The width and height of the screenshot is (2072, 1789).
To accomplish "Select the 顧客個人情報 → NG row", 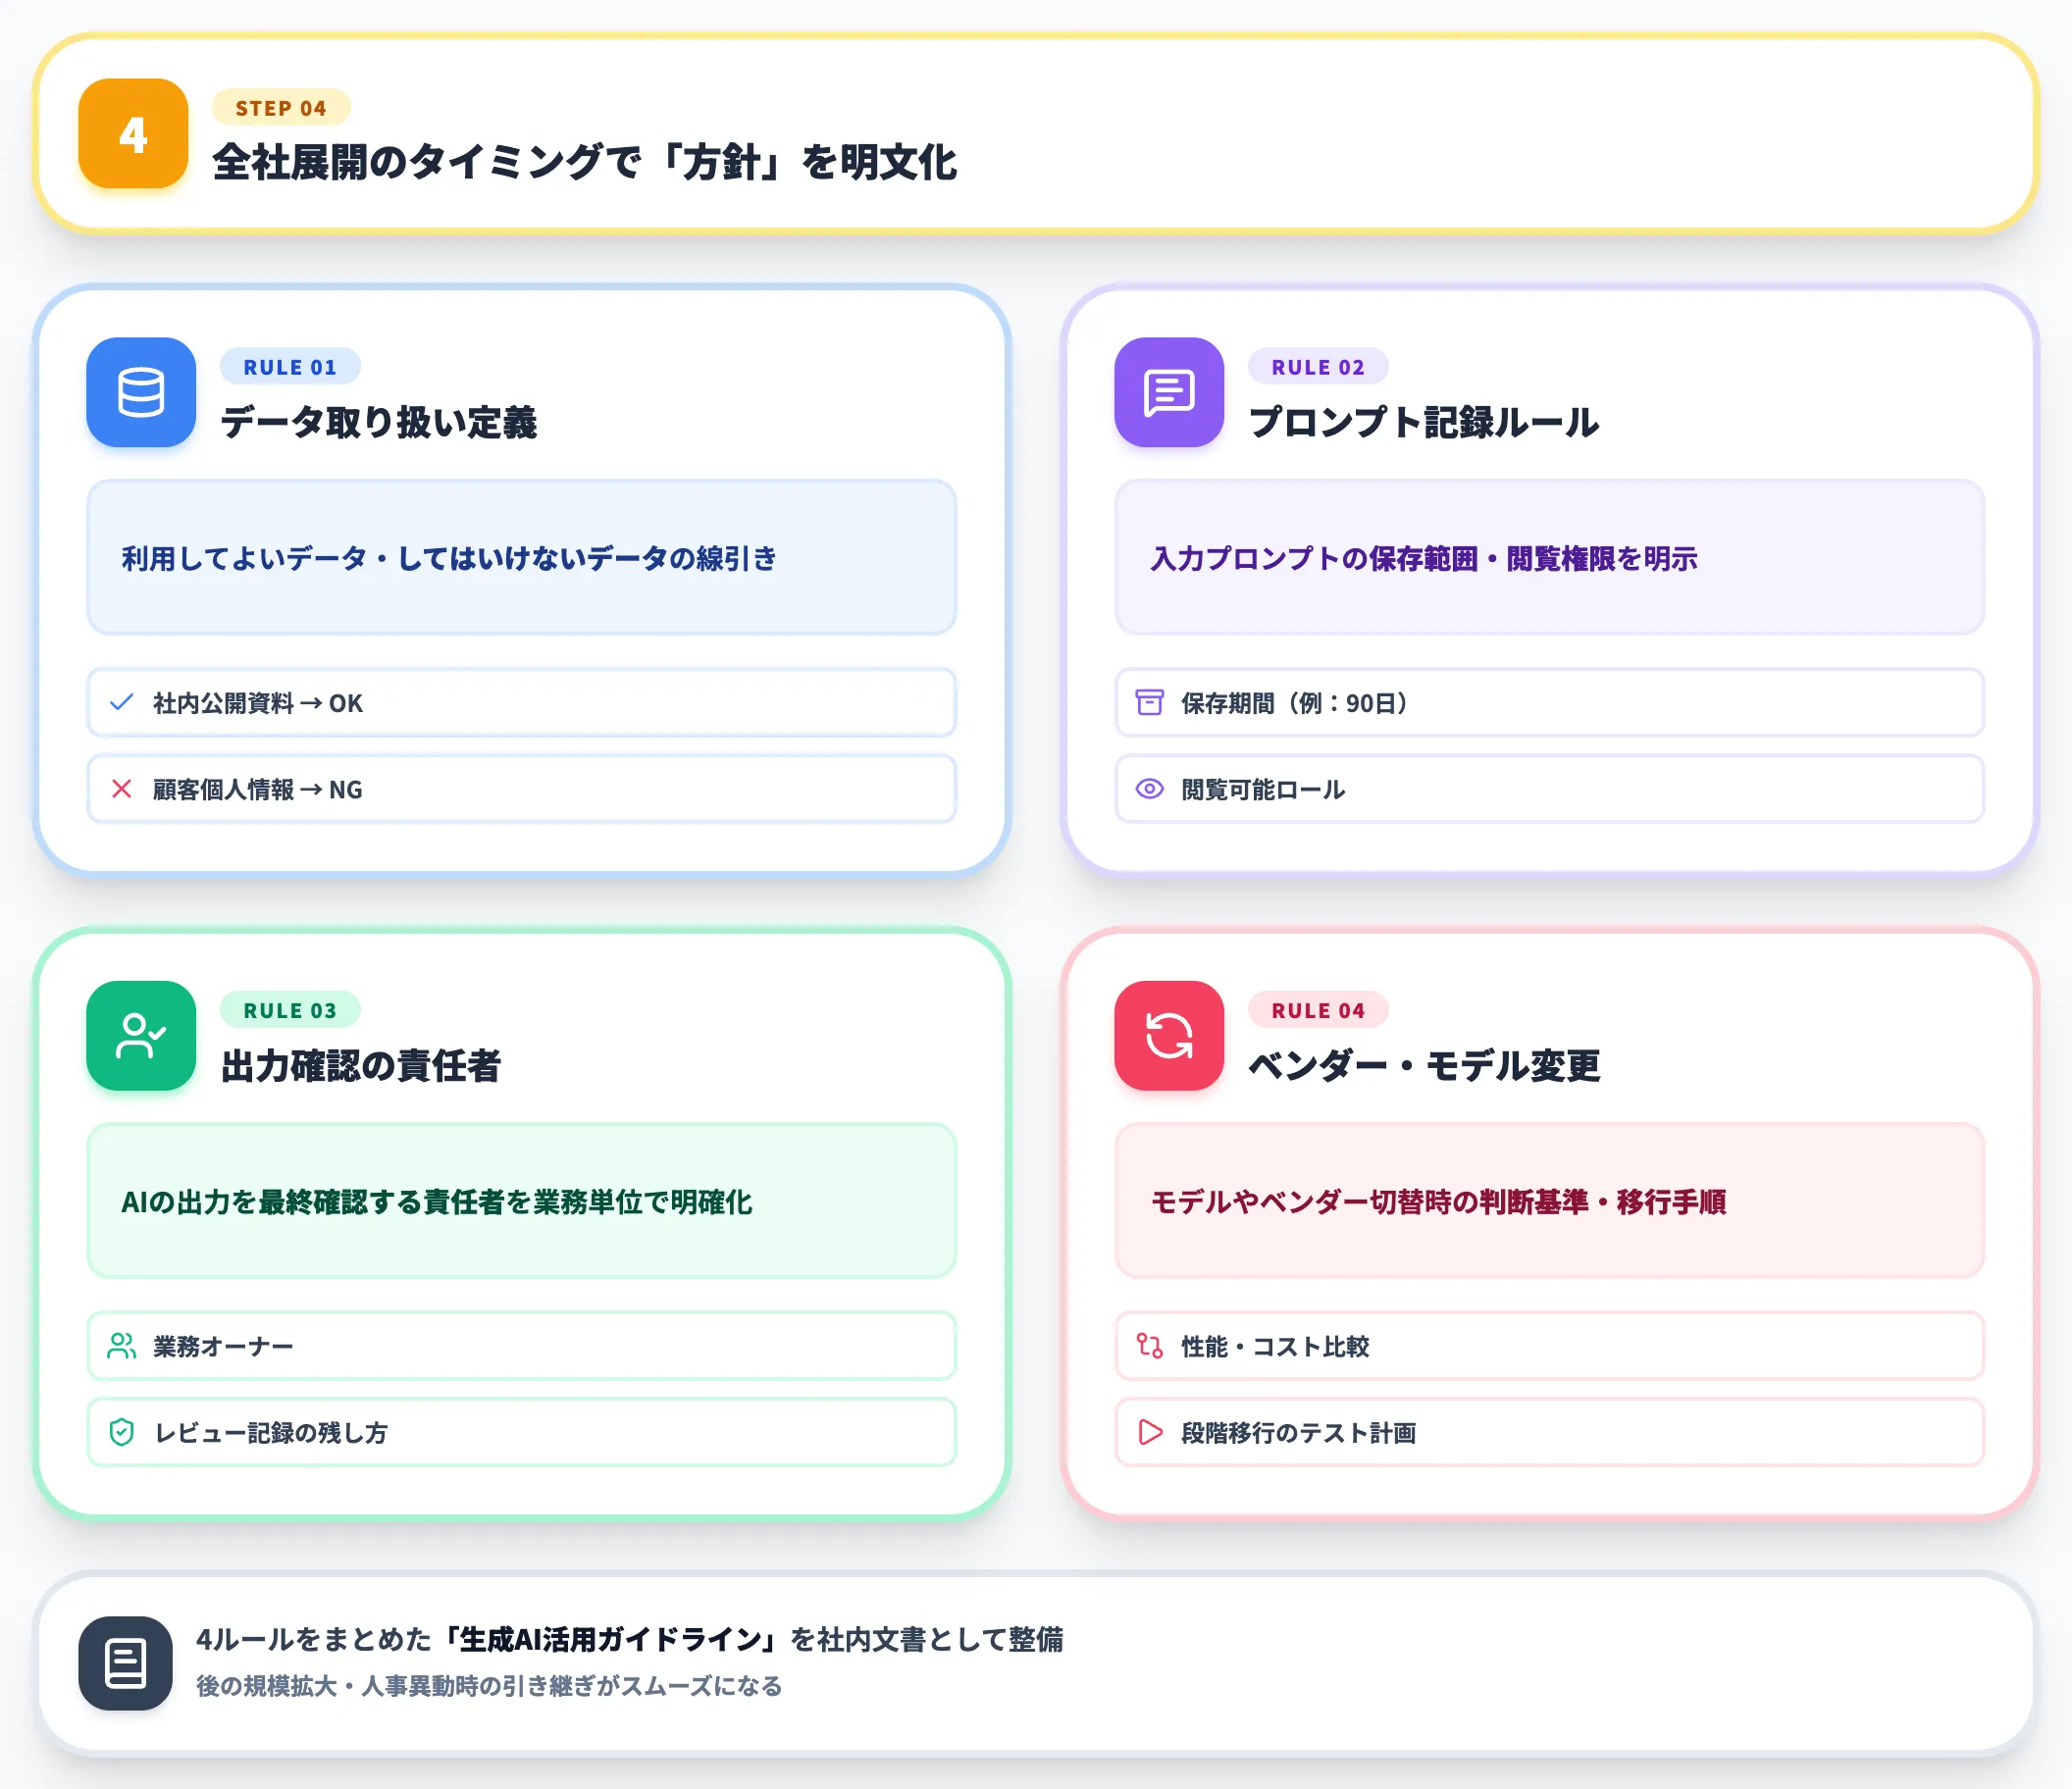I will pyautogui.click(x=522, y=789).
